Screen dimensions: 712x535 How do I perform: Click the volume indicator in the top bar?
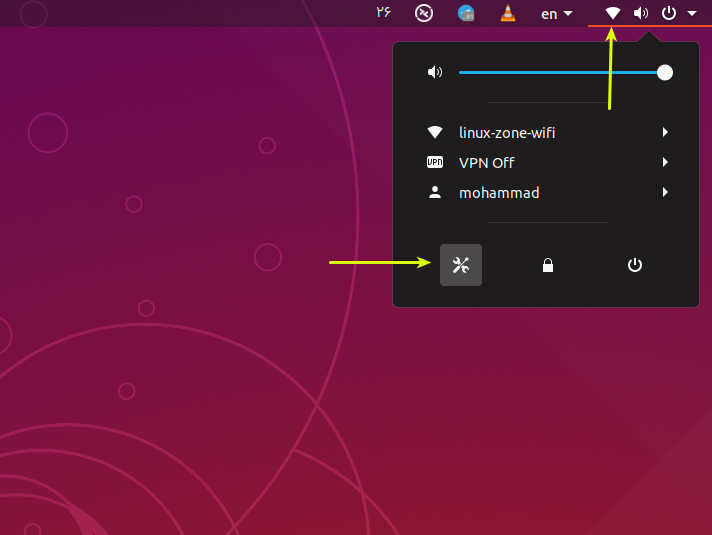tap(641, 13)
